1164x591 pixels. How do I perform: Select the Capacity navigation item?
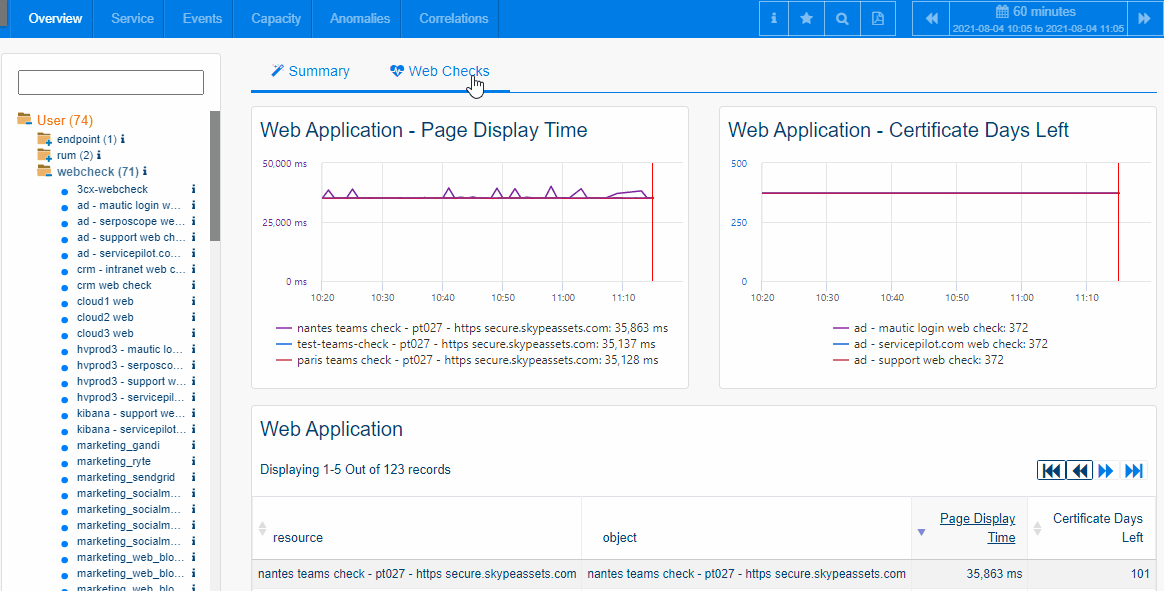(275, 18)
